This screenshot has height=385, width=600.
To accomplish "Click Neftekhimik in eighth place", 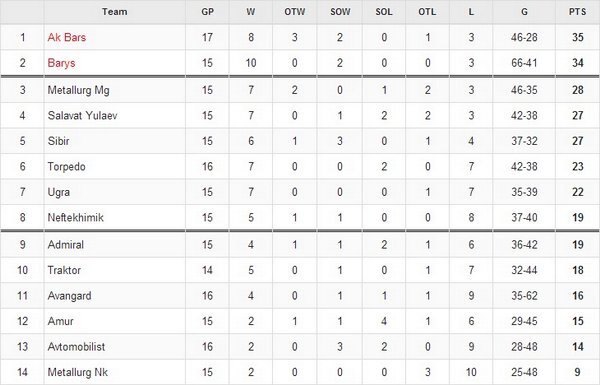I will [x=76, y=217].
